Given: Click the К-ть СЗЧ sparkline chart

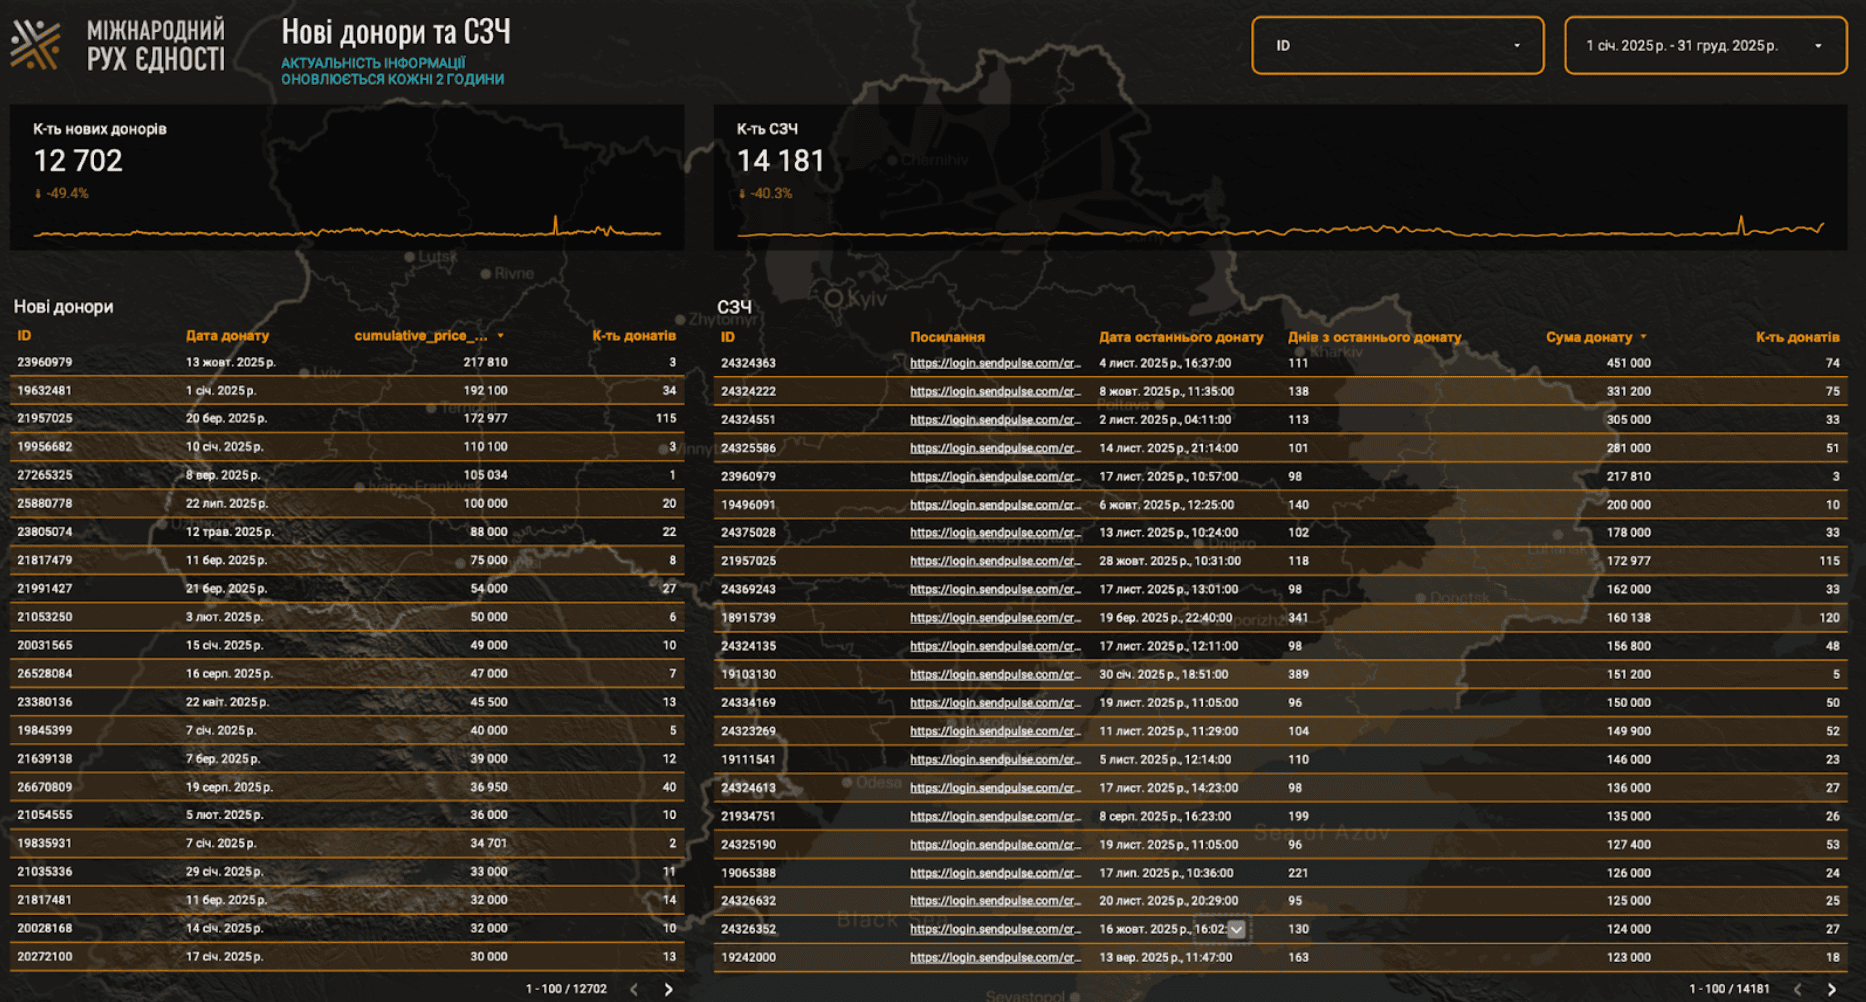Looking at the screenshot, I should click(1280, 230).
